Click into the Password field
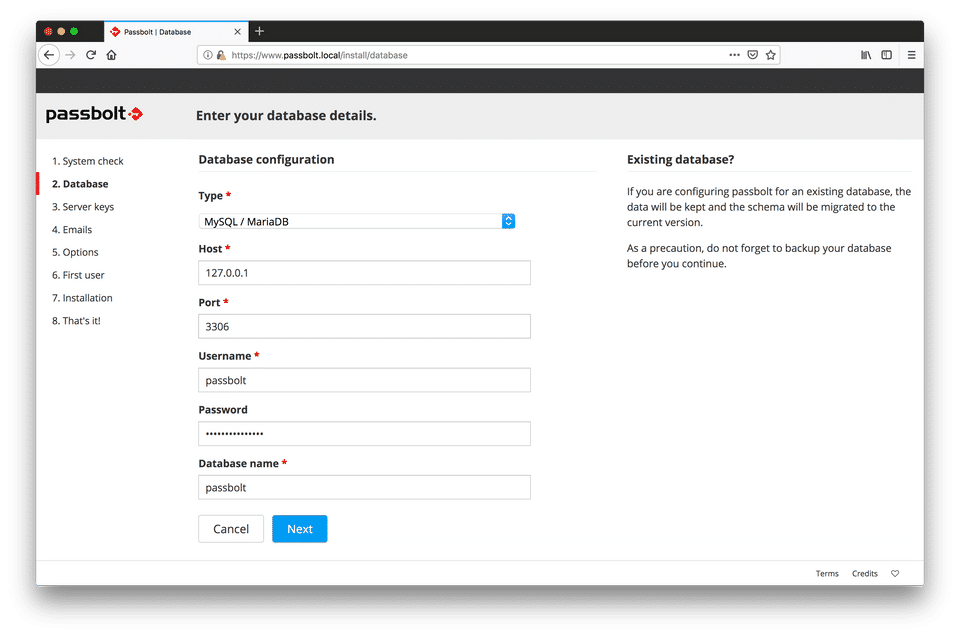960x637 pixels. point(364,433)
